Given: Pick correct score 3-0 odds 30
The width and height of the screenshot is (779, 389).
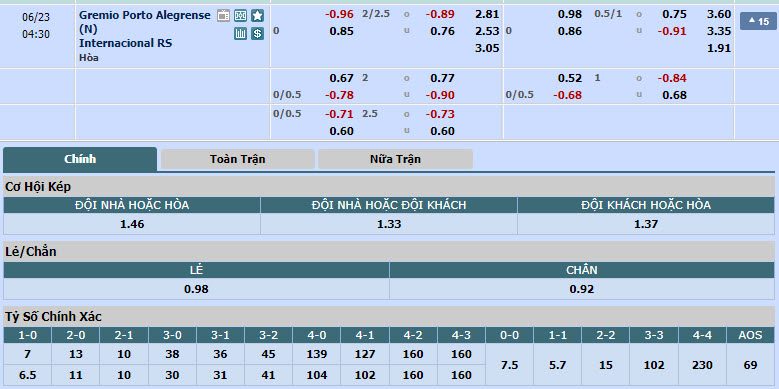Looking at the screenshot, I should [x=172, y=375].
